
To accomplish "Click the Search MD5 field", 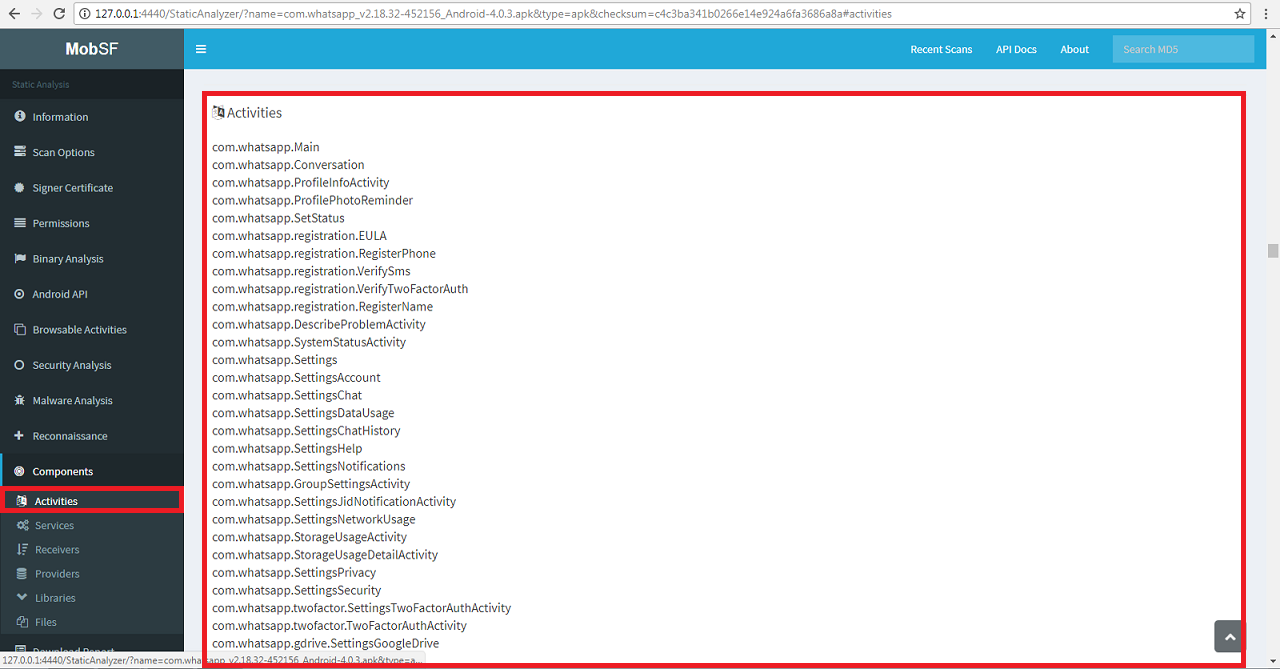I will pyautogui.click(x=1183, y=49).
